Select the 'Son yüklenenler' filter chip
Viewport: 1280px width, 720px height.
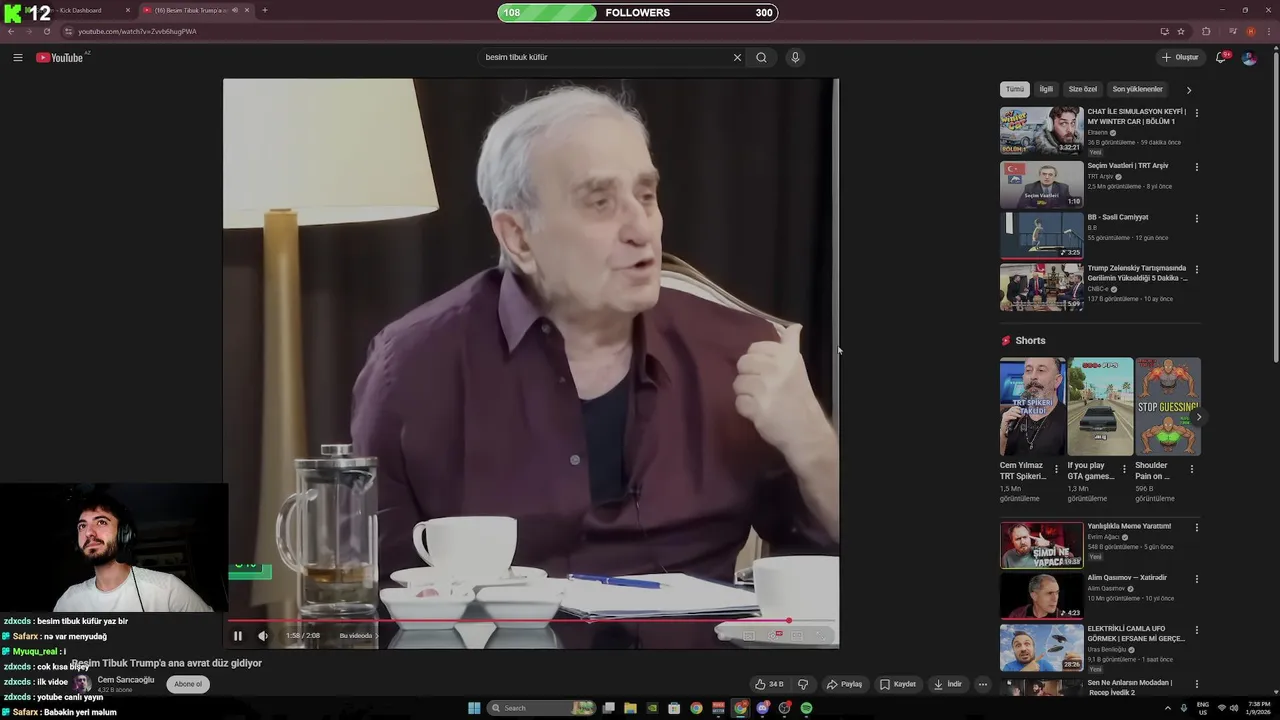1138,89
